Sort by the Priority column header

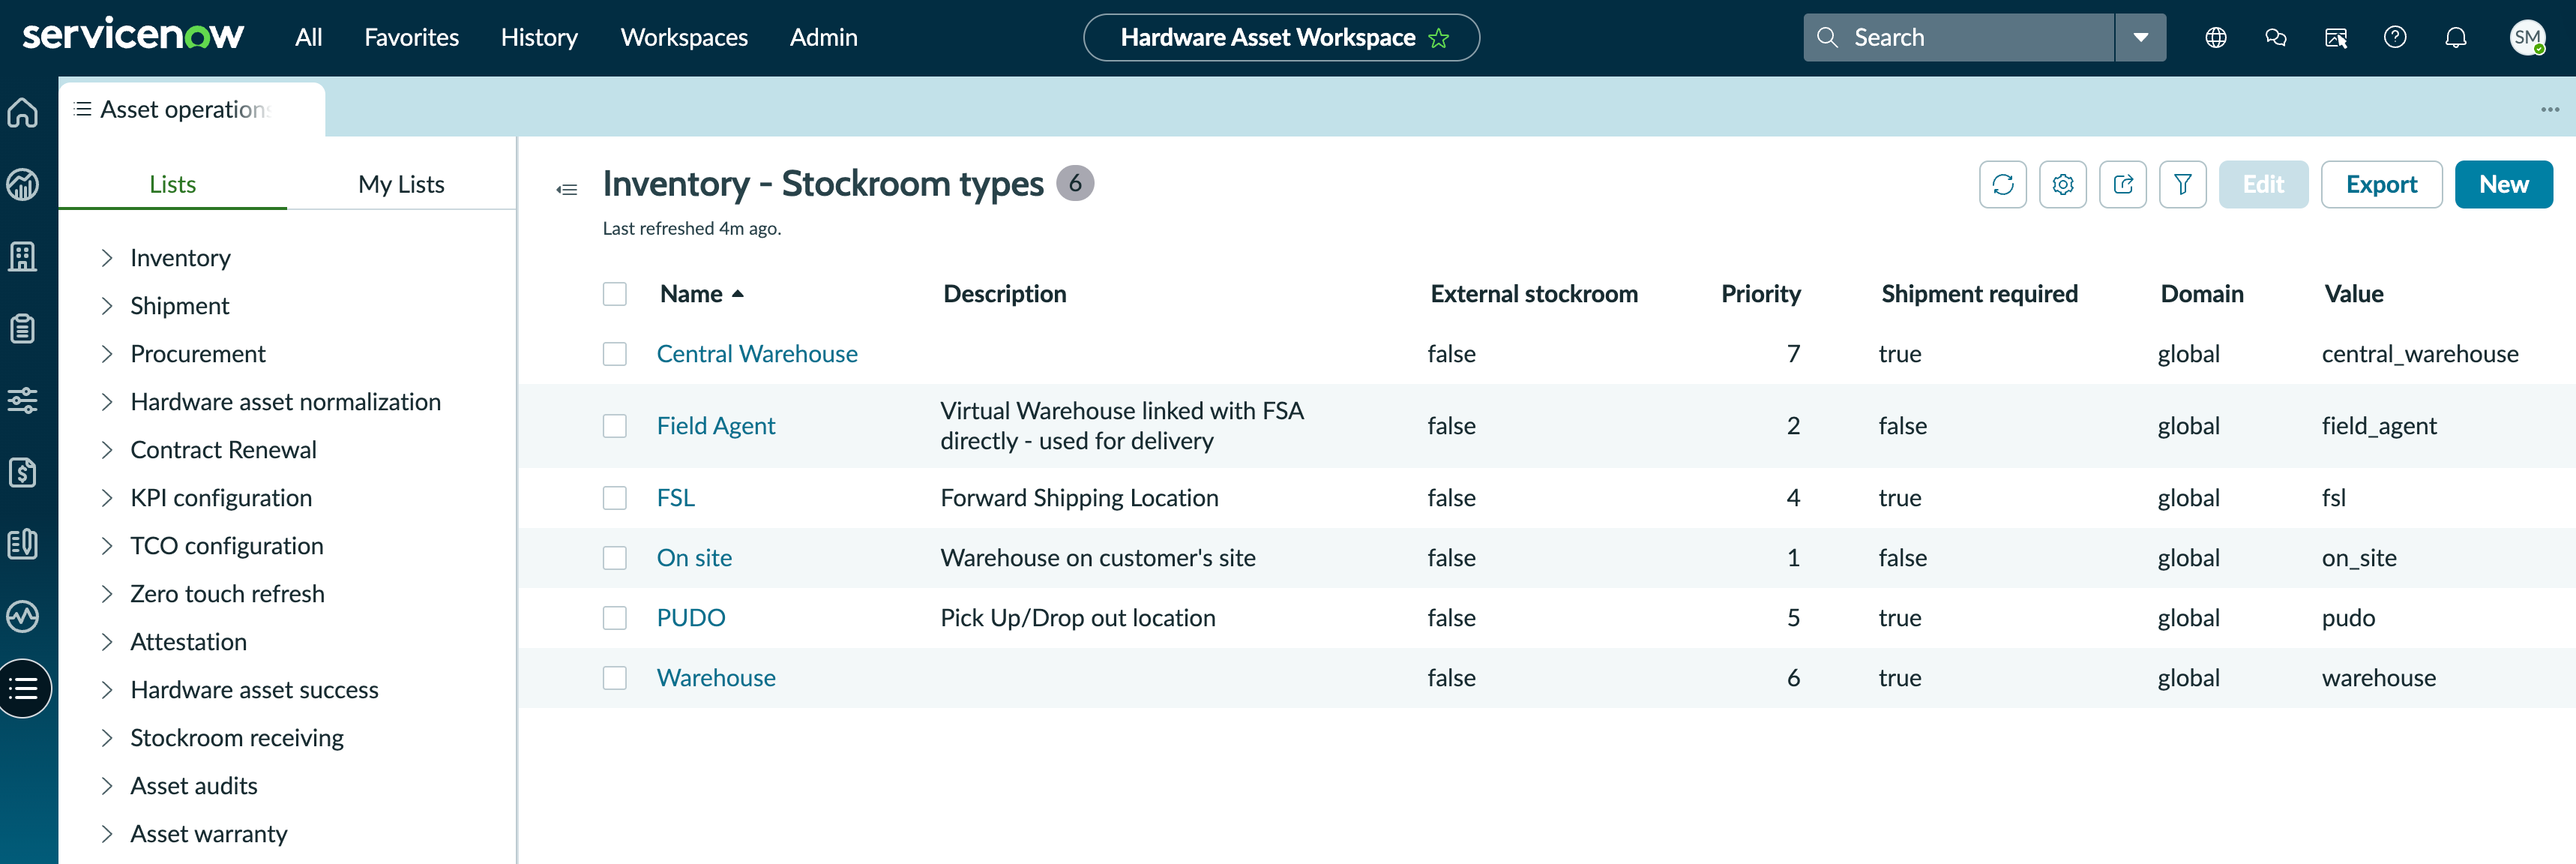tap(1760, 294)
